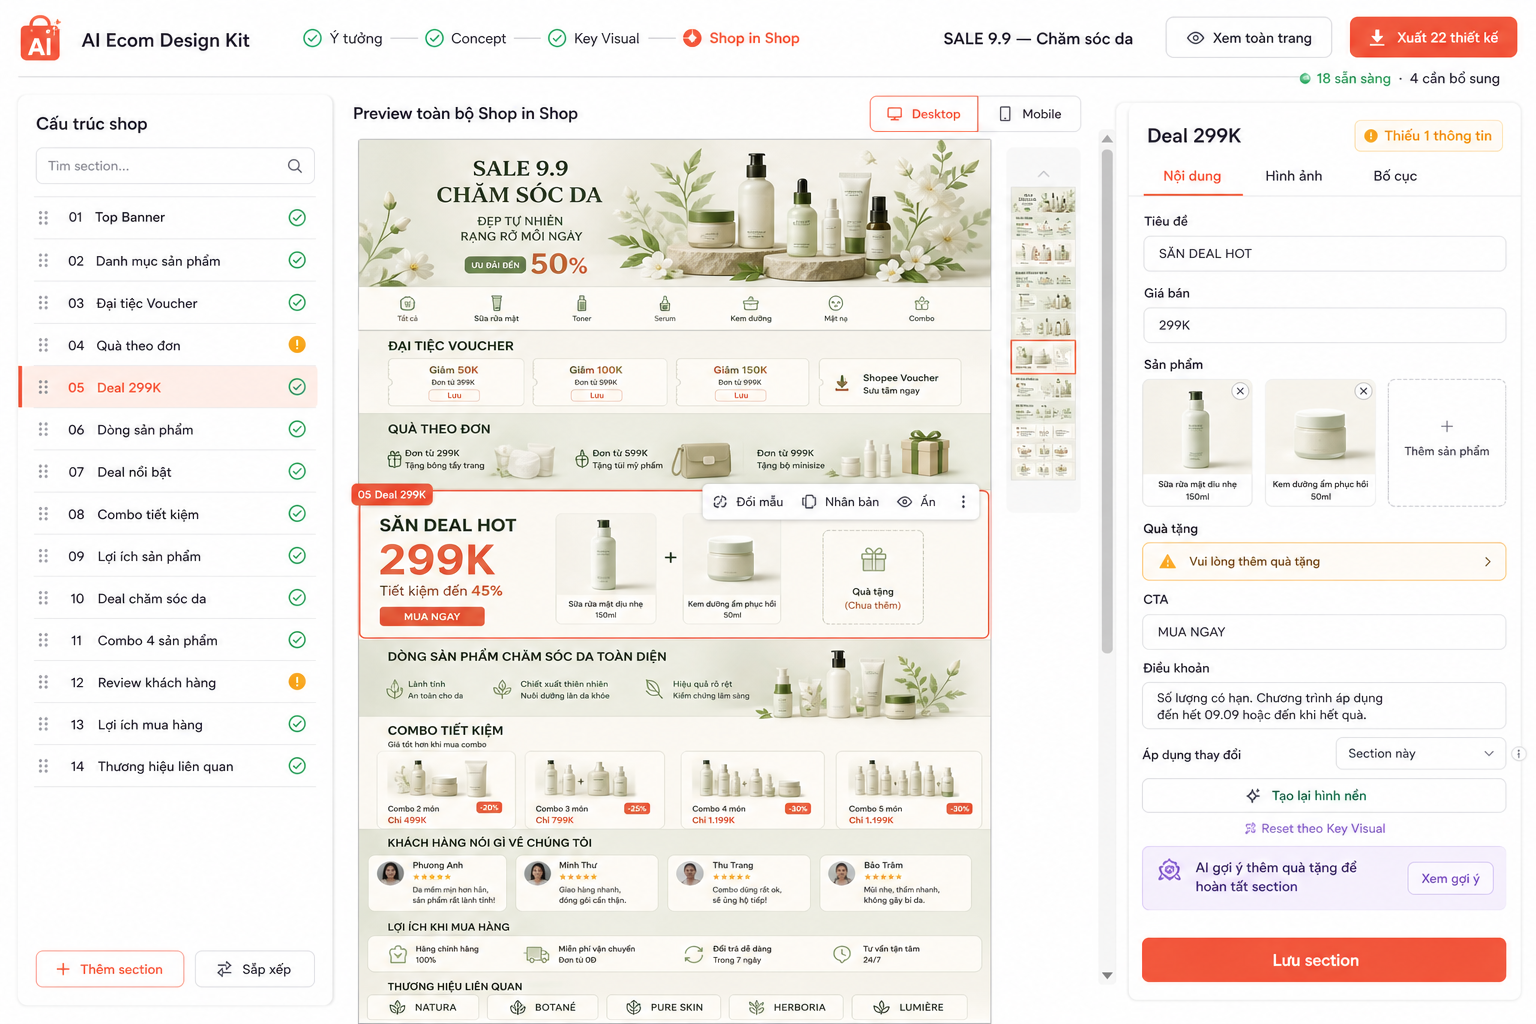The image size is (1536, 1024).
Task: Click the Tiêu đề input field
Action: pyautogui.click(x=1324, y=254)
